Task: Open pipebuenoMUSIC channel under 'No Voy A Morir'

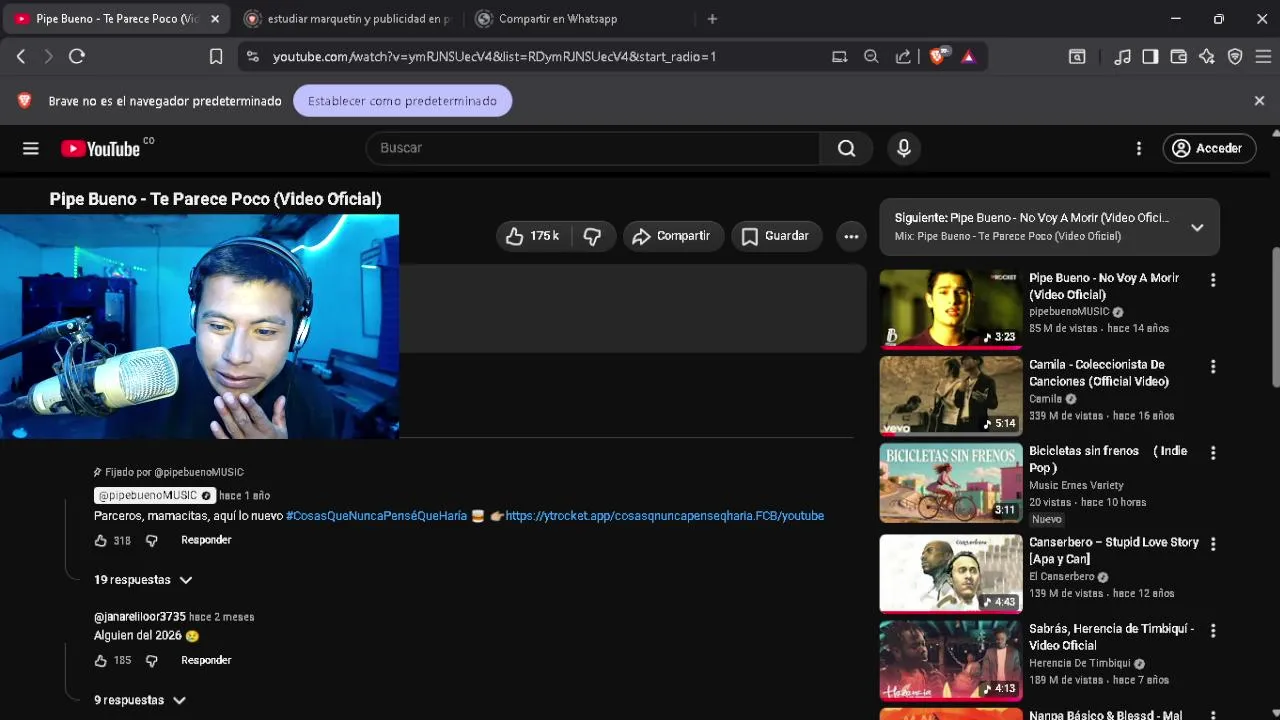Action: click(1069, 312)
